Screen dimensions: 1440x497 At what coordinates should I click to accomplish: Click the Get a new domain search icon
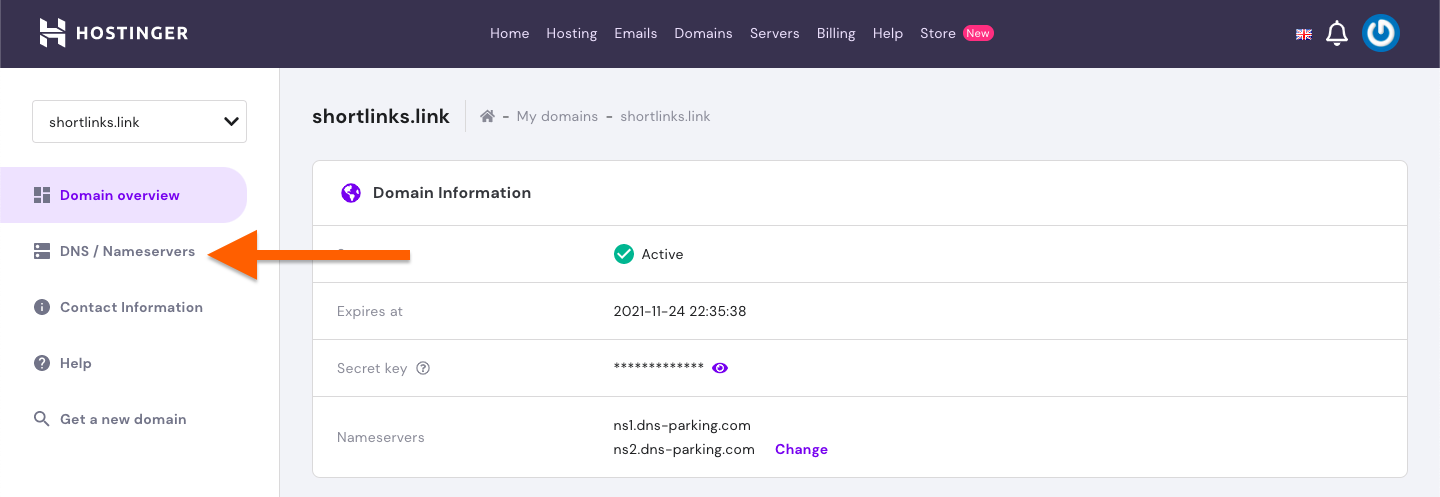click(42, 419)
